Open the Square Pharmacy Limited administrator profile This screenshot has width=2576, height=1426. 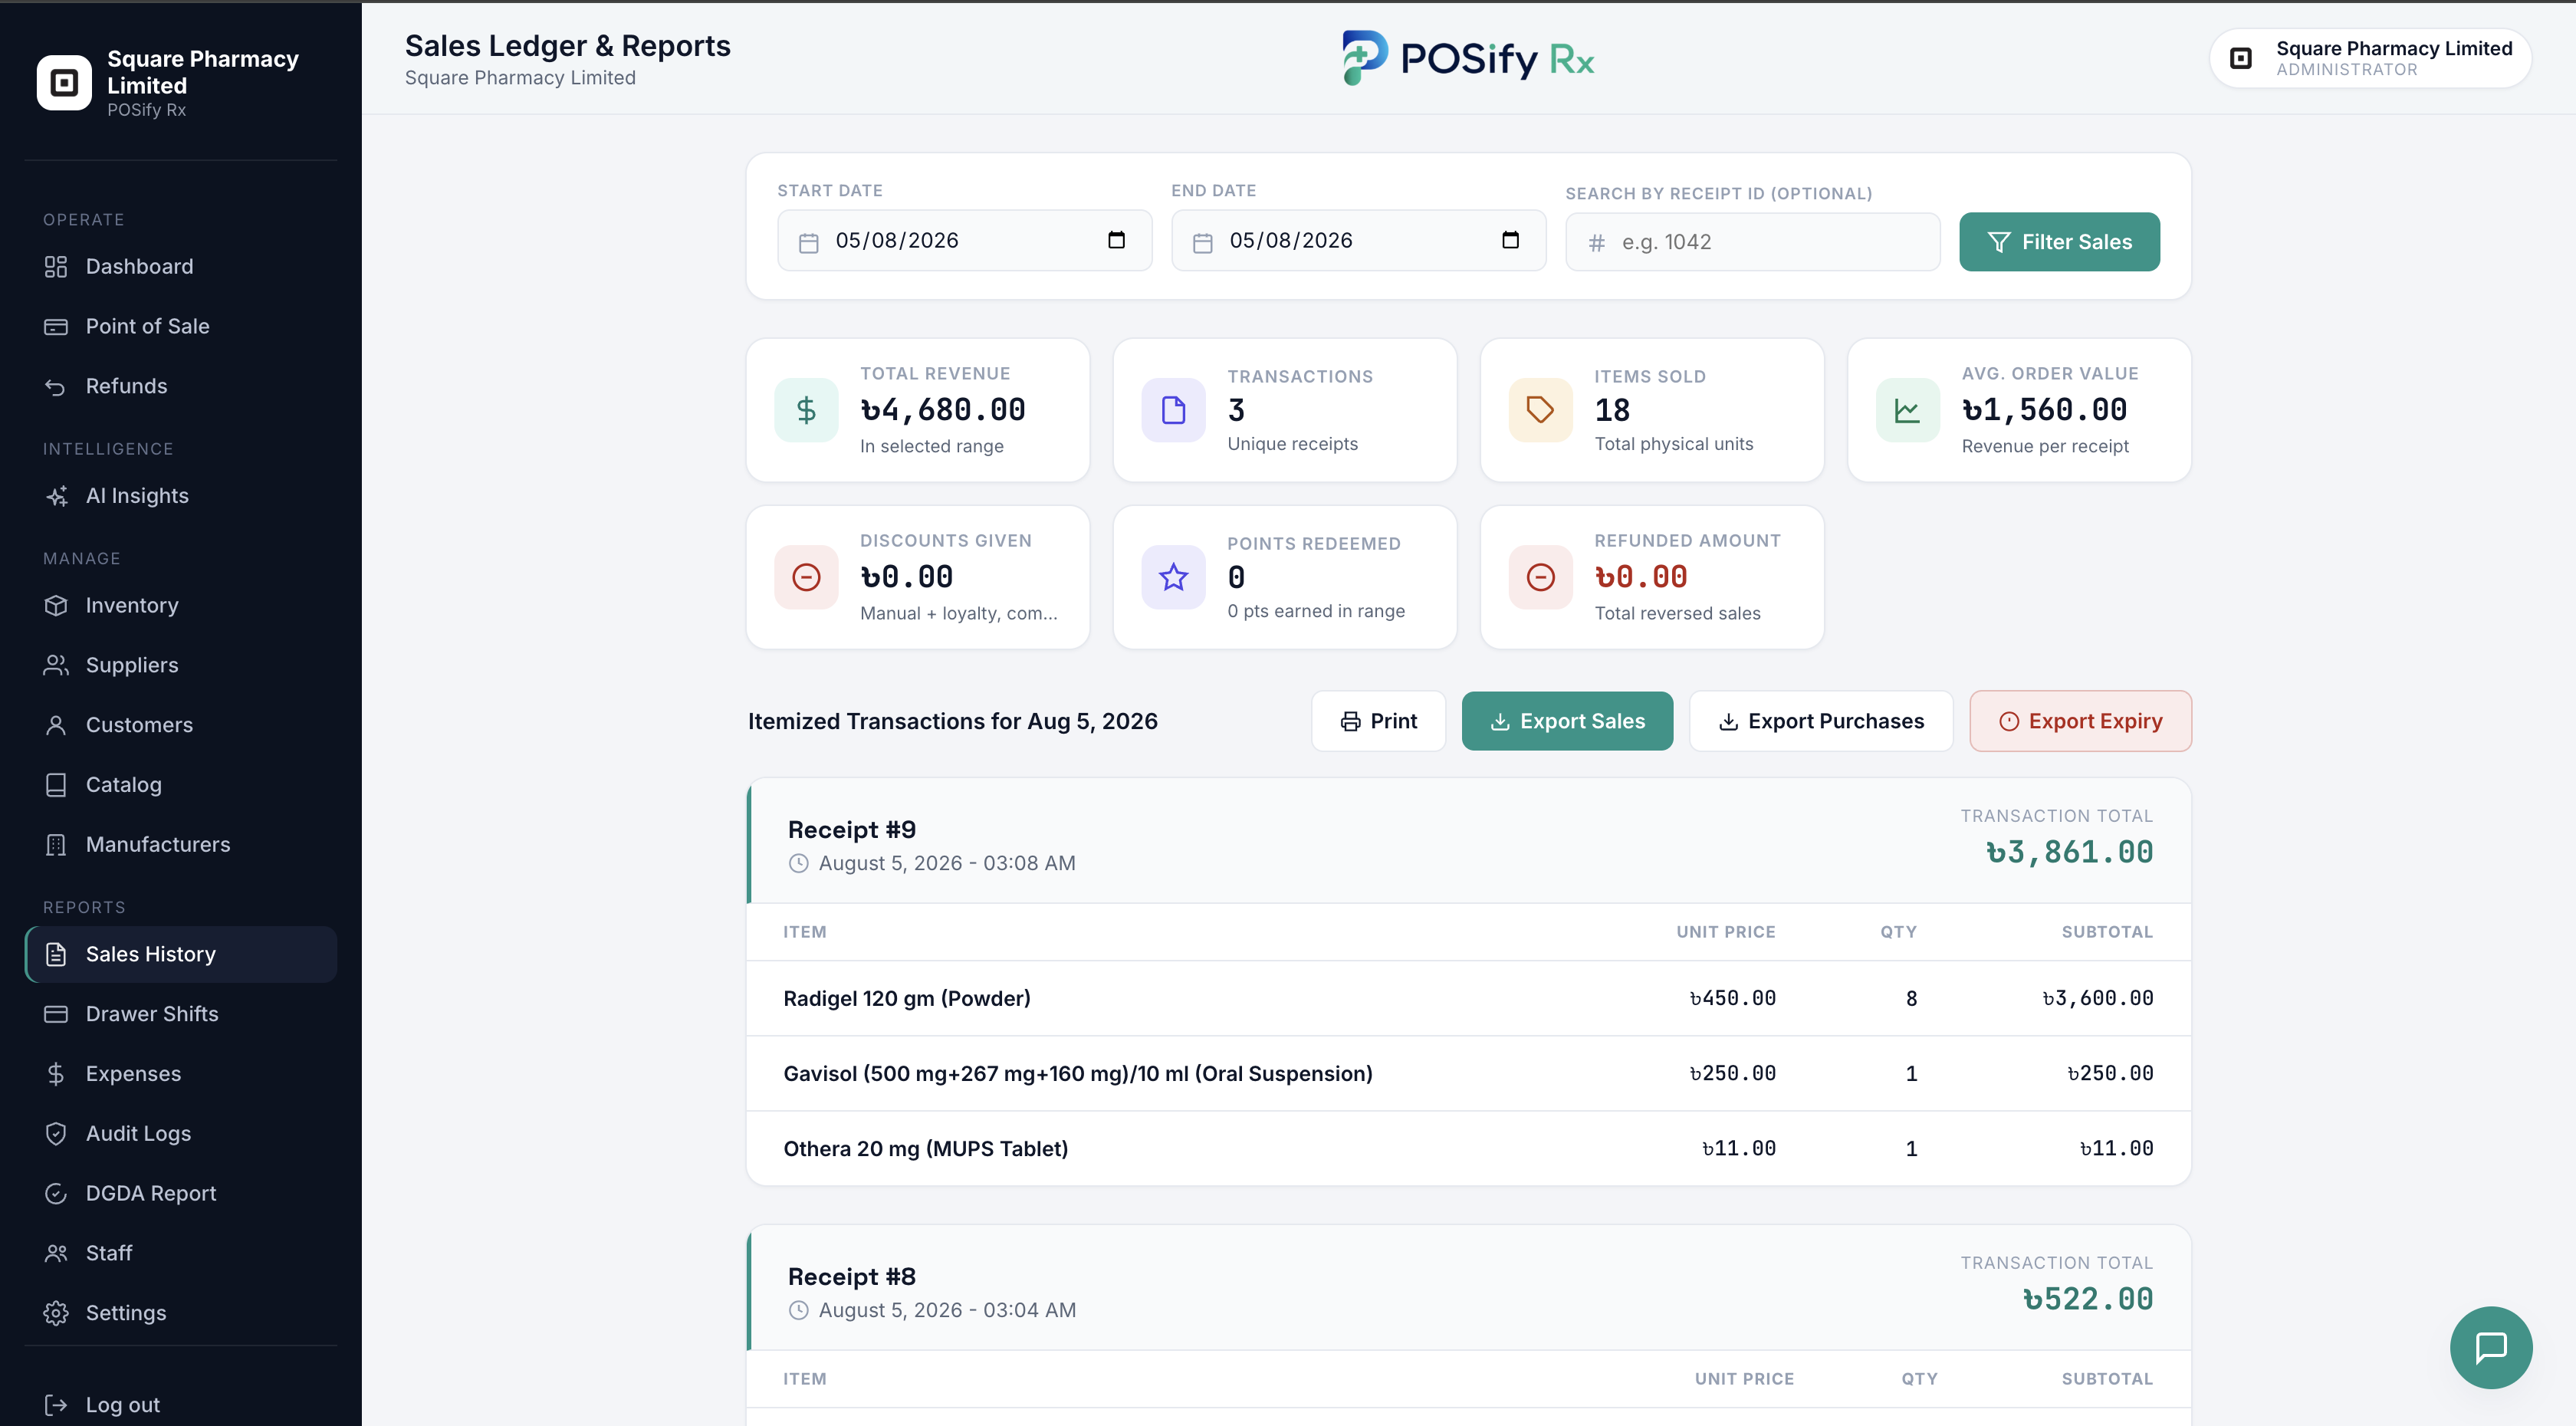pyautogui.click(x=2371, y=58)
